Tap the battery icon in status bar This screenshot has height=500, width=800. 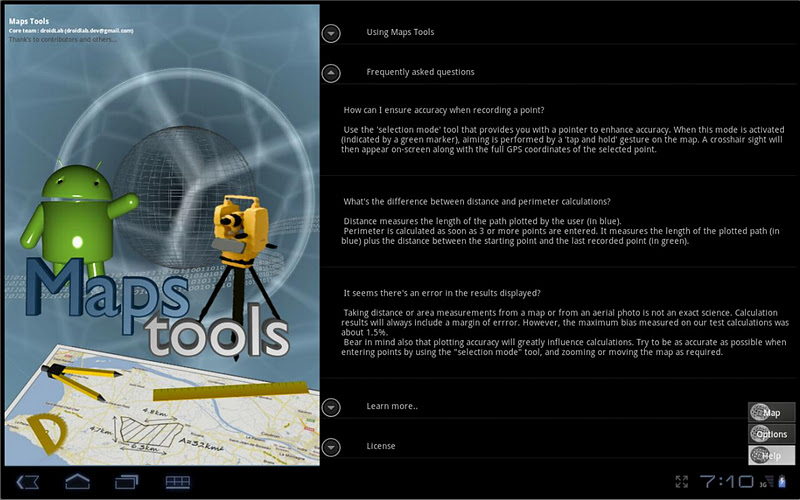[x=782, y=481]
